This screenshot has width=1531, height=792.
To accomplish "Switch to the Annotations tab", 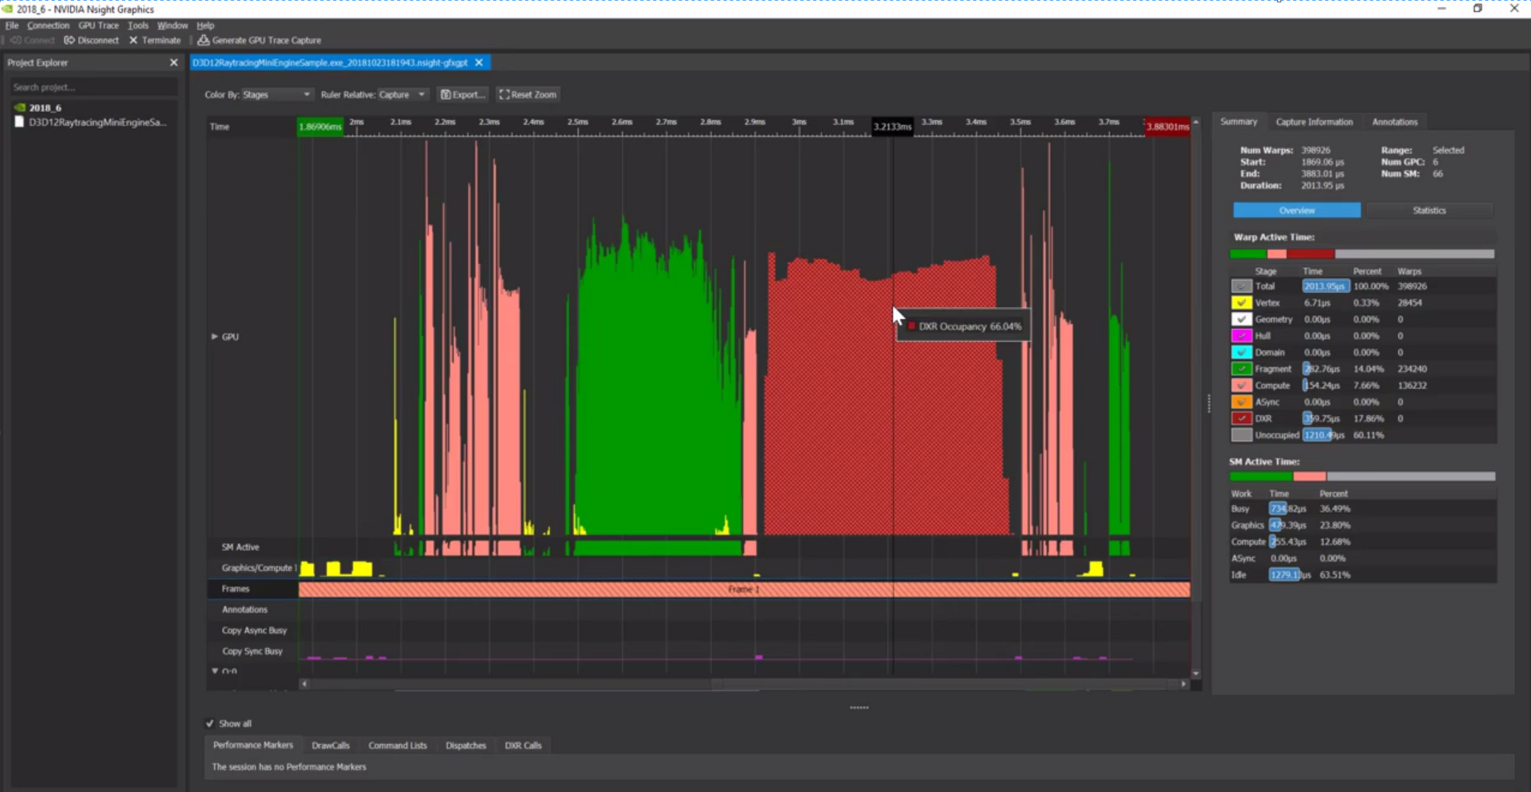I will point(1394,122).
